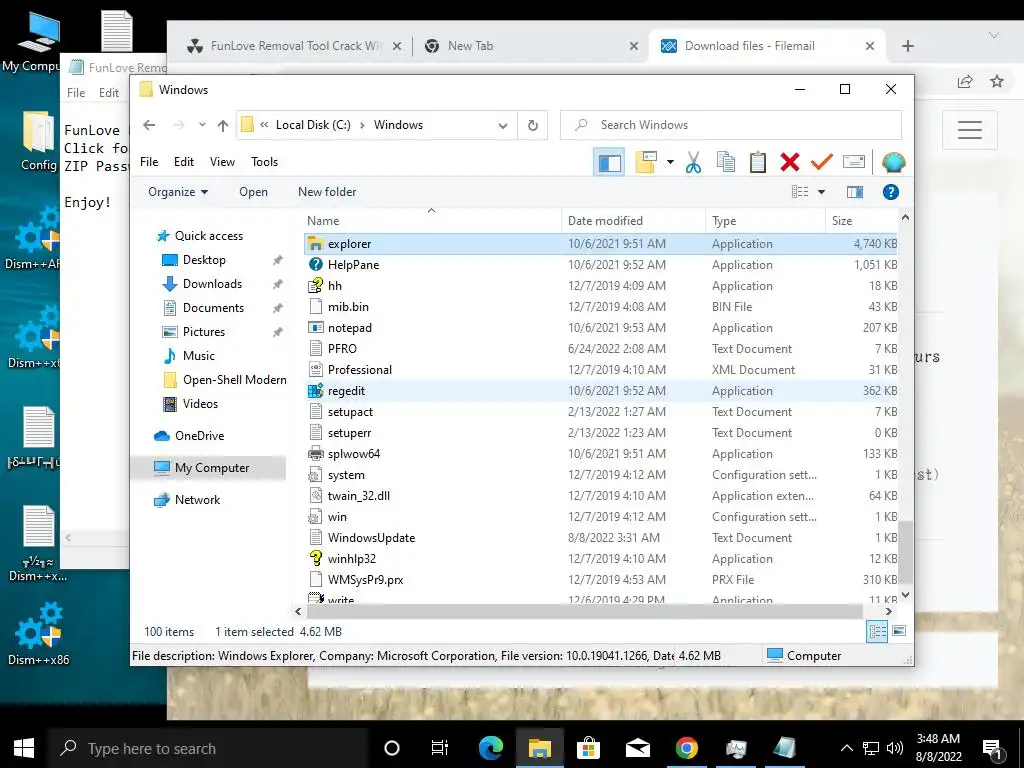The width and height of the screenshot is (1024, 768).
Task: Open Microsoft Edge from the taskbar
Action: [x=490, y=748]
